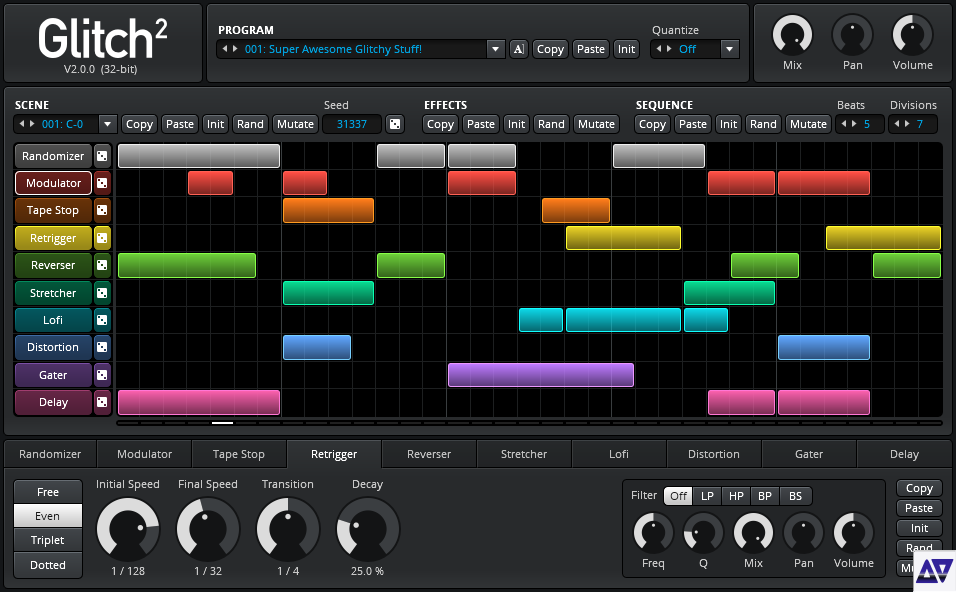Viewport: 956px width, 592px height.
Task: Select the Modulator effect lane button
Action: (53, 183)
